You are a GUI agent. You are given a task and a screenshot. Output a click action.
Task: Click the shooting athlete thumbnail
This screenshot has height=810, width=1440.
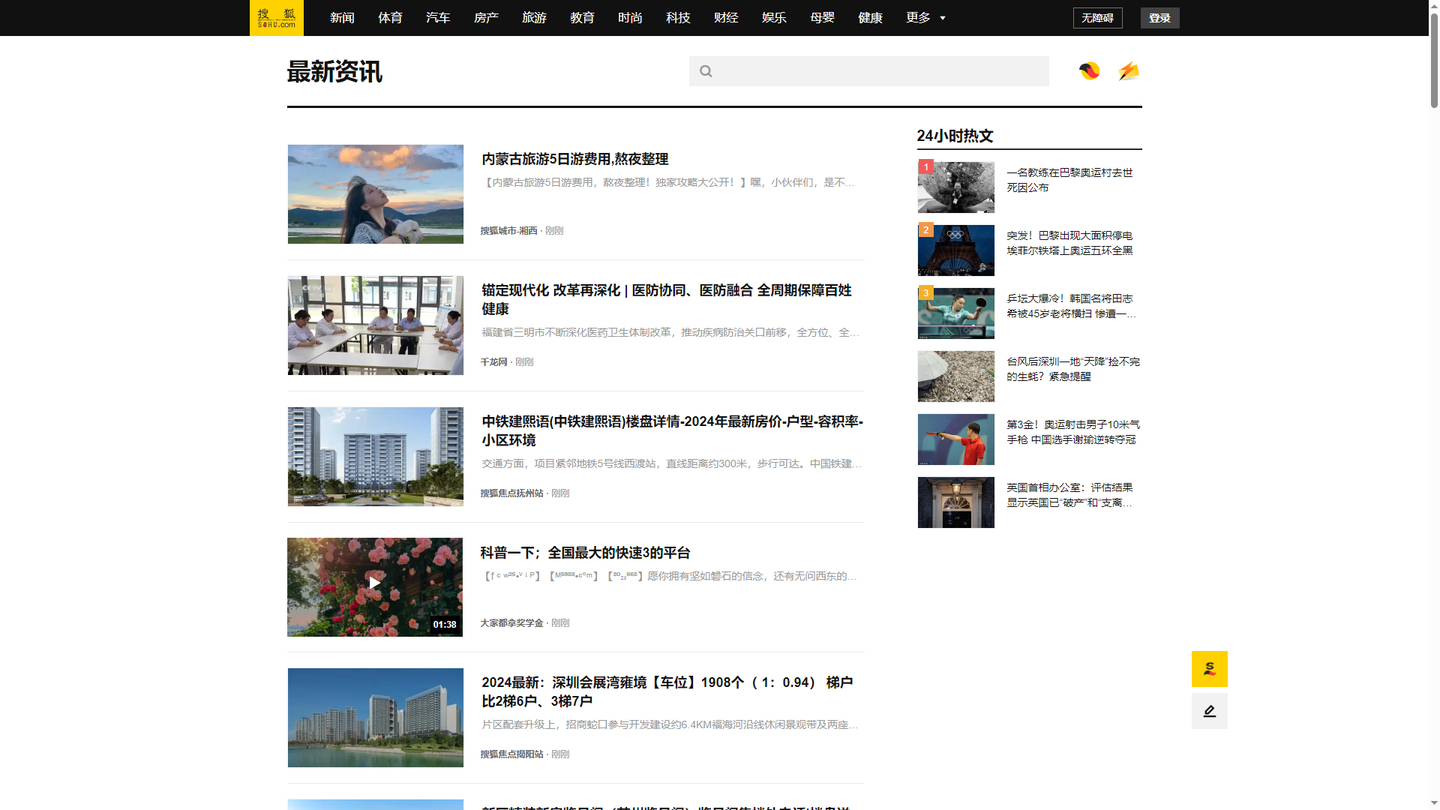click(x=956, y=439)
